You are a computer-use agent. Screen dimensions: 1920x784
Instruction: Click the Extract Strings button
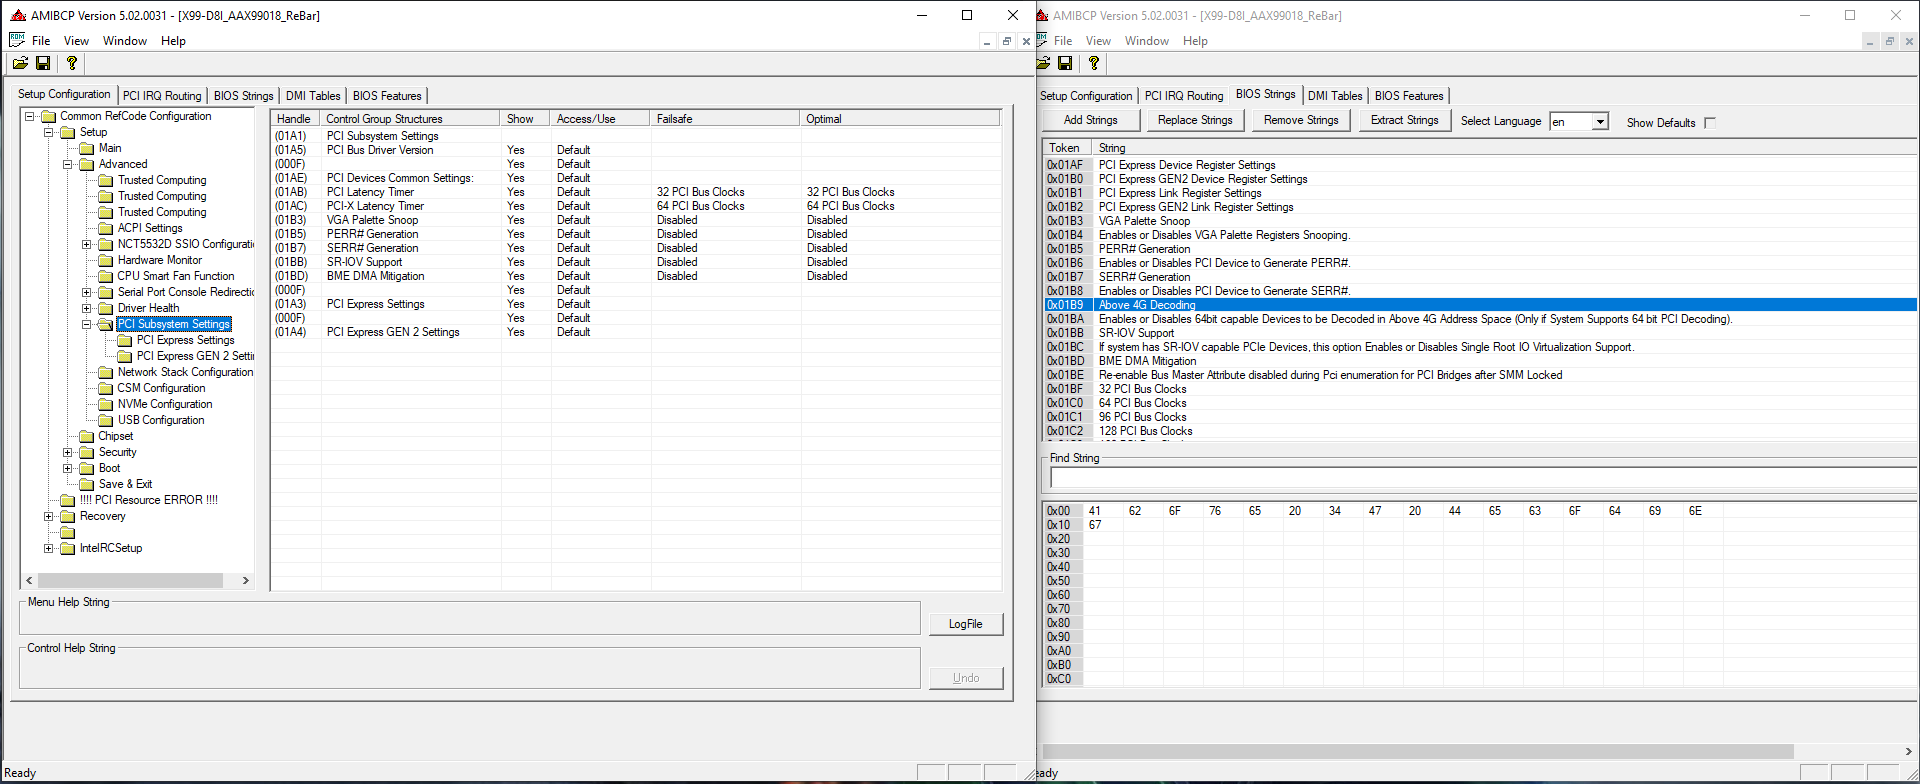tap(1405, 120)
